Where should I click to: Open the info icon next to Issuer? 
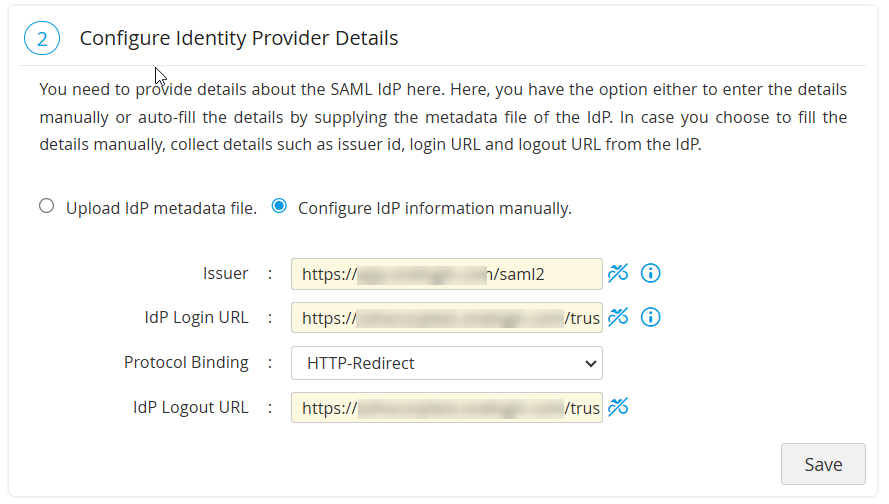click(651, 273)
